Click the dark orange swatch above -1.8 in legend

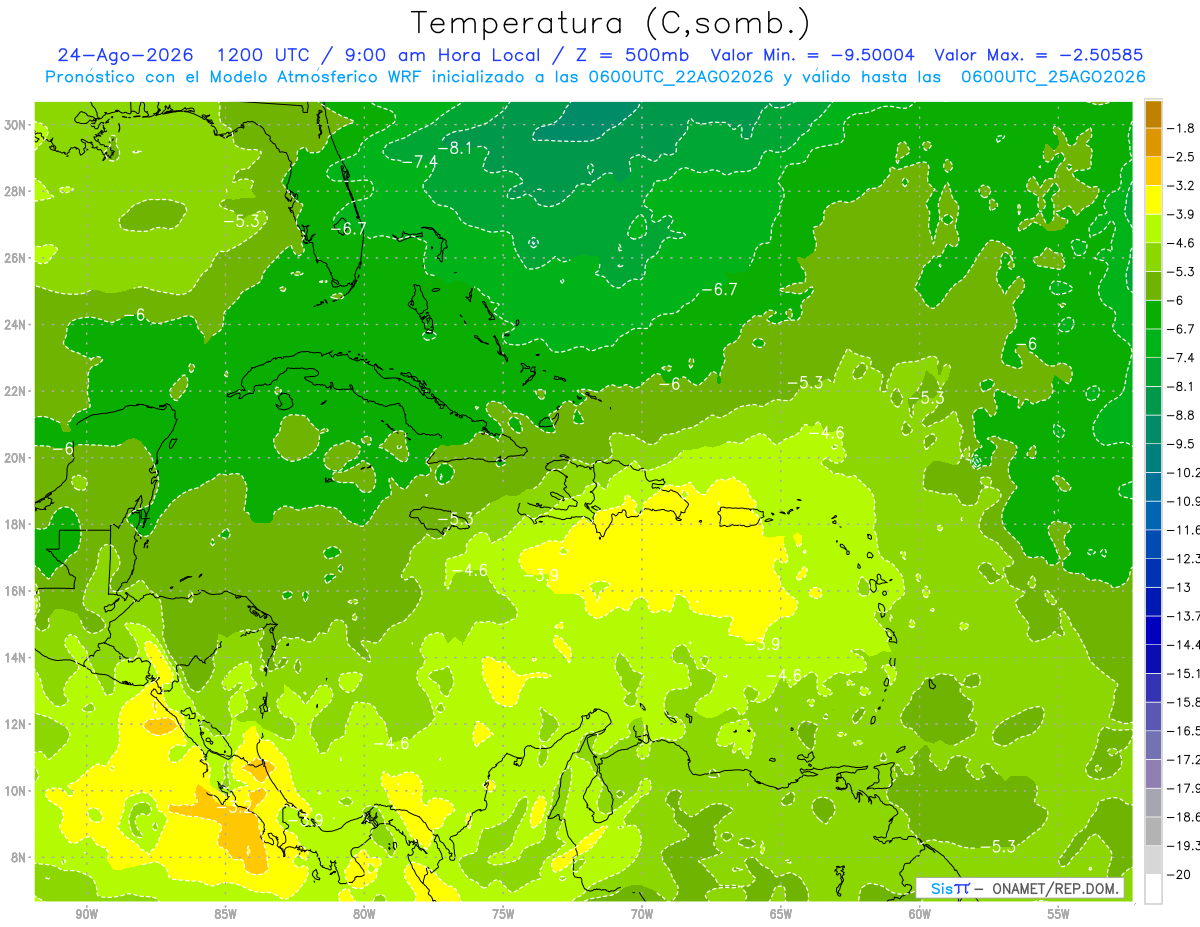1153,114
